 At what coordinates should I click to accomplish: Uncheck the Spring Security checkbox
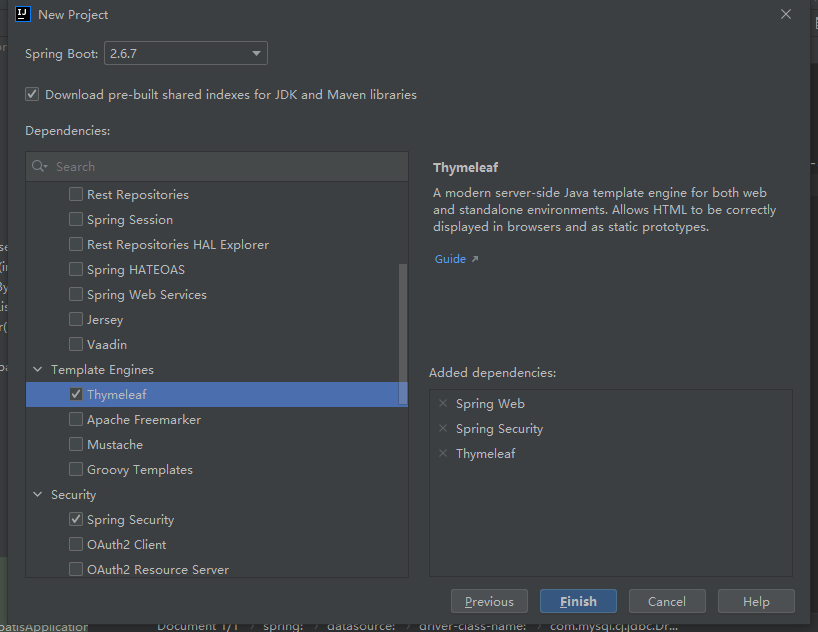coord(76,519)
